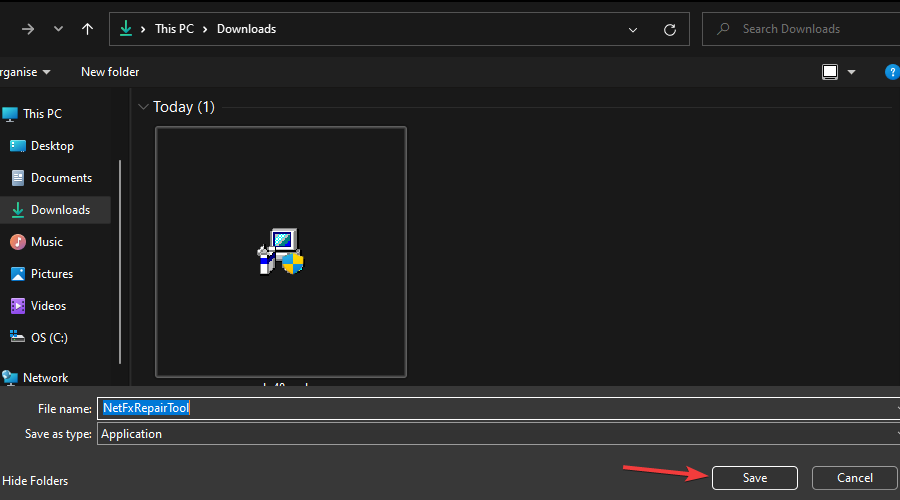This screenshot has height=500, width=900.
Task: Click the Network icon in sidebar
Action: click(x=10, y=377)
